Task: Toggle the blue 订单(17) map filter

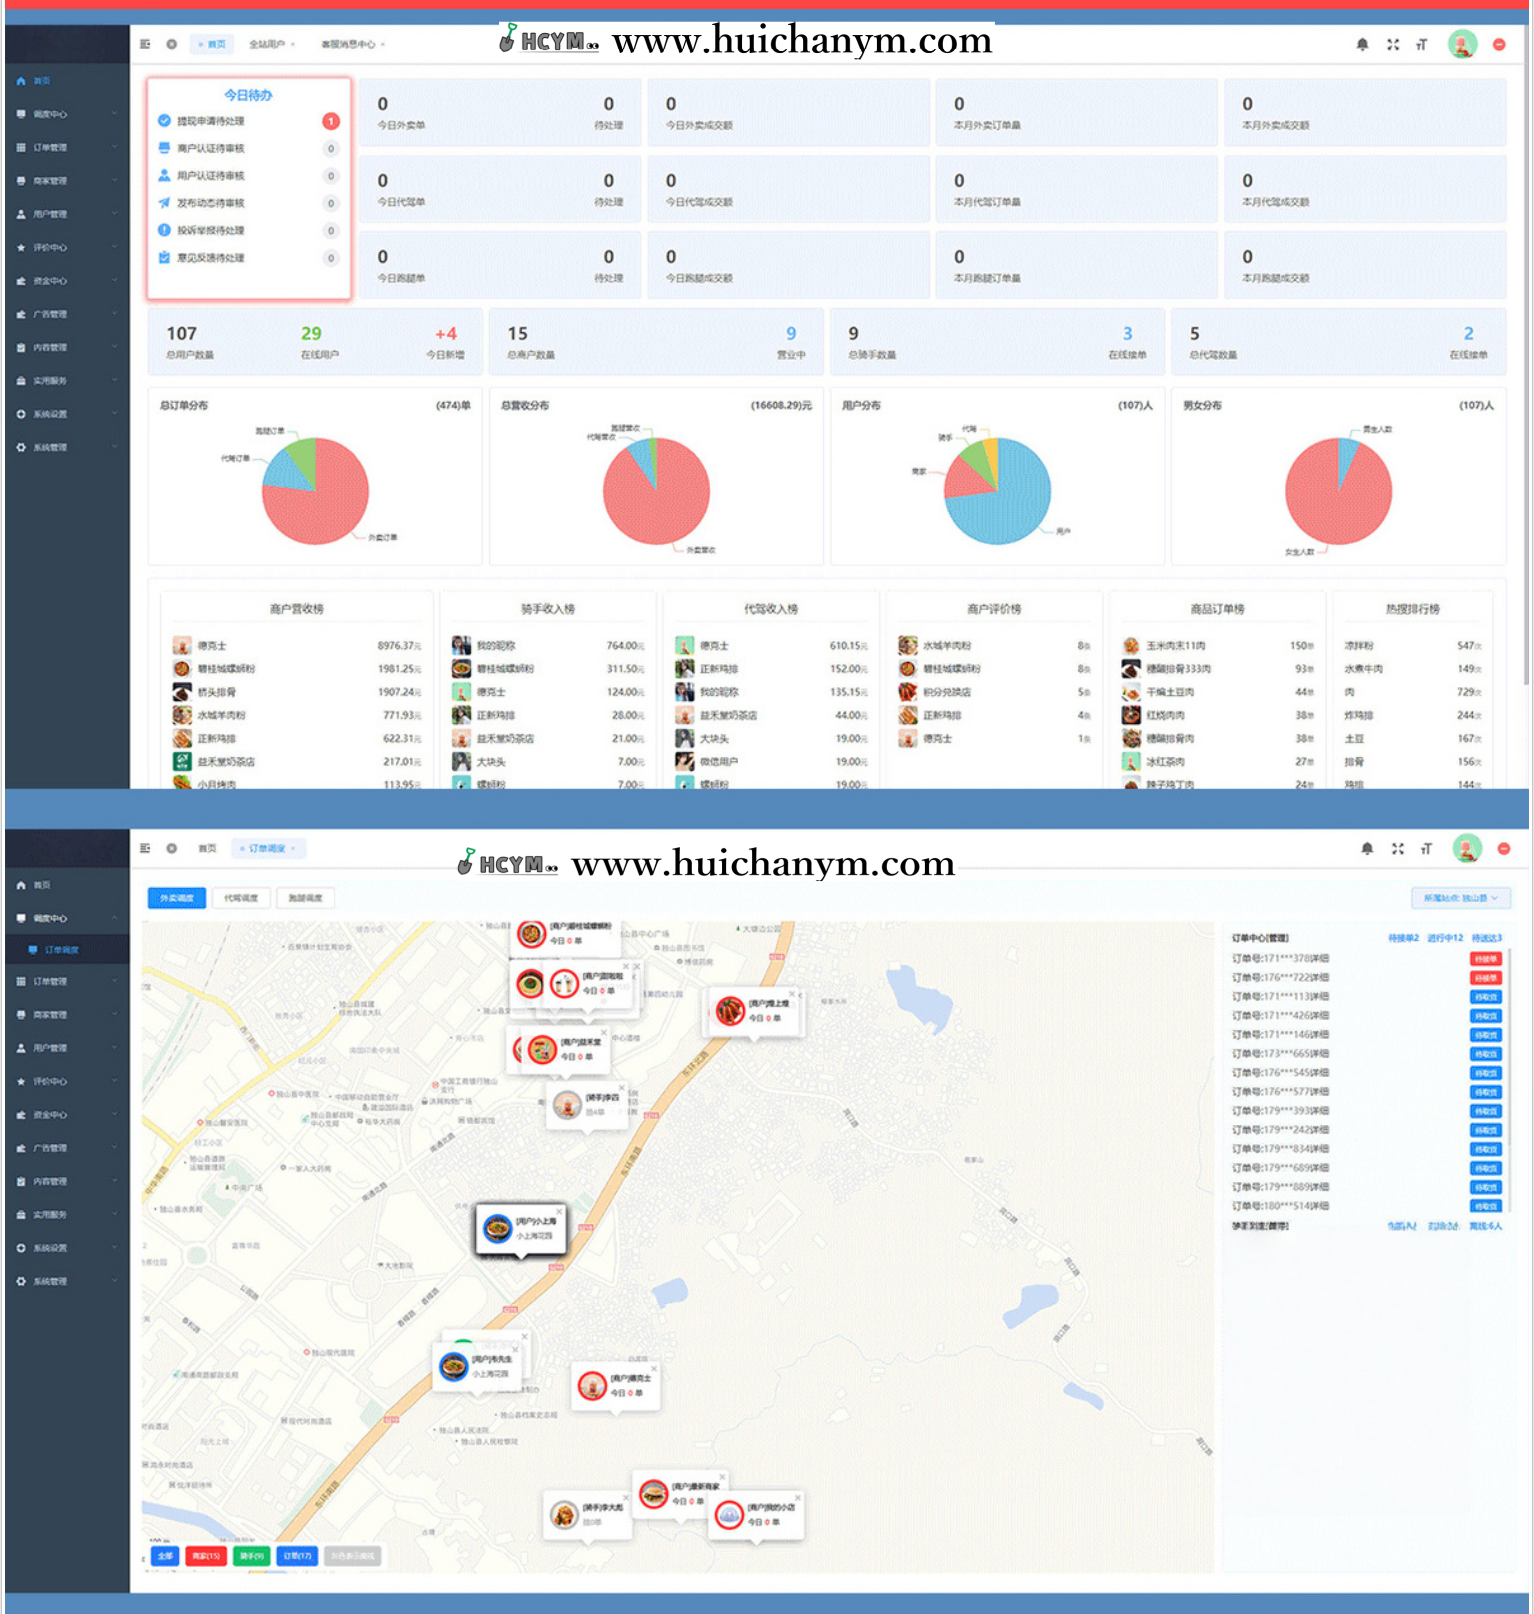Action: pyautogui.click(x=297, y=1556)
